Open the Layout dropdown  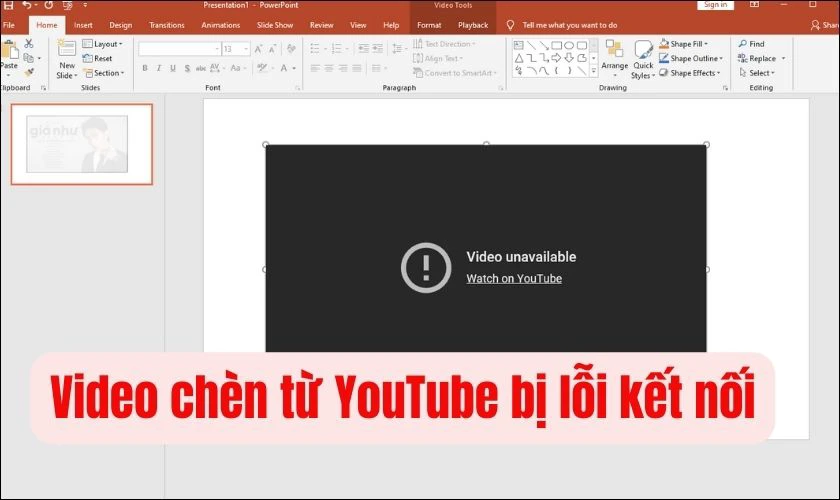(x=103, y=44)
